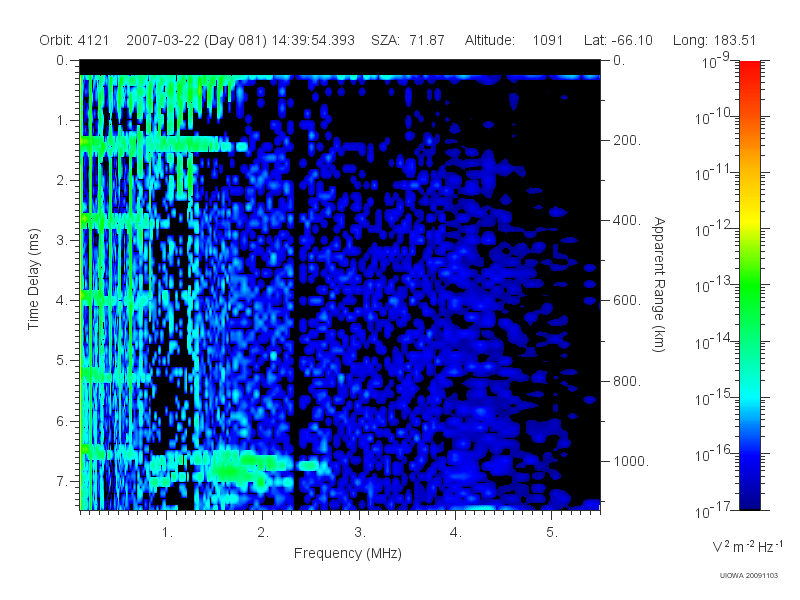Viewport: 800px width, 600px height.
Task: Click the '800.' apparent range tick label
Action: pyautogui.click(x=627, y=381)
